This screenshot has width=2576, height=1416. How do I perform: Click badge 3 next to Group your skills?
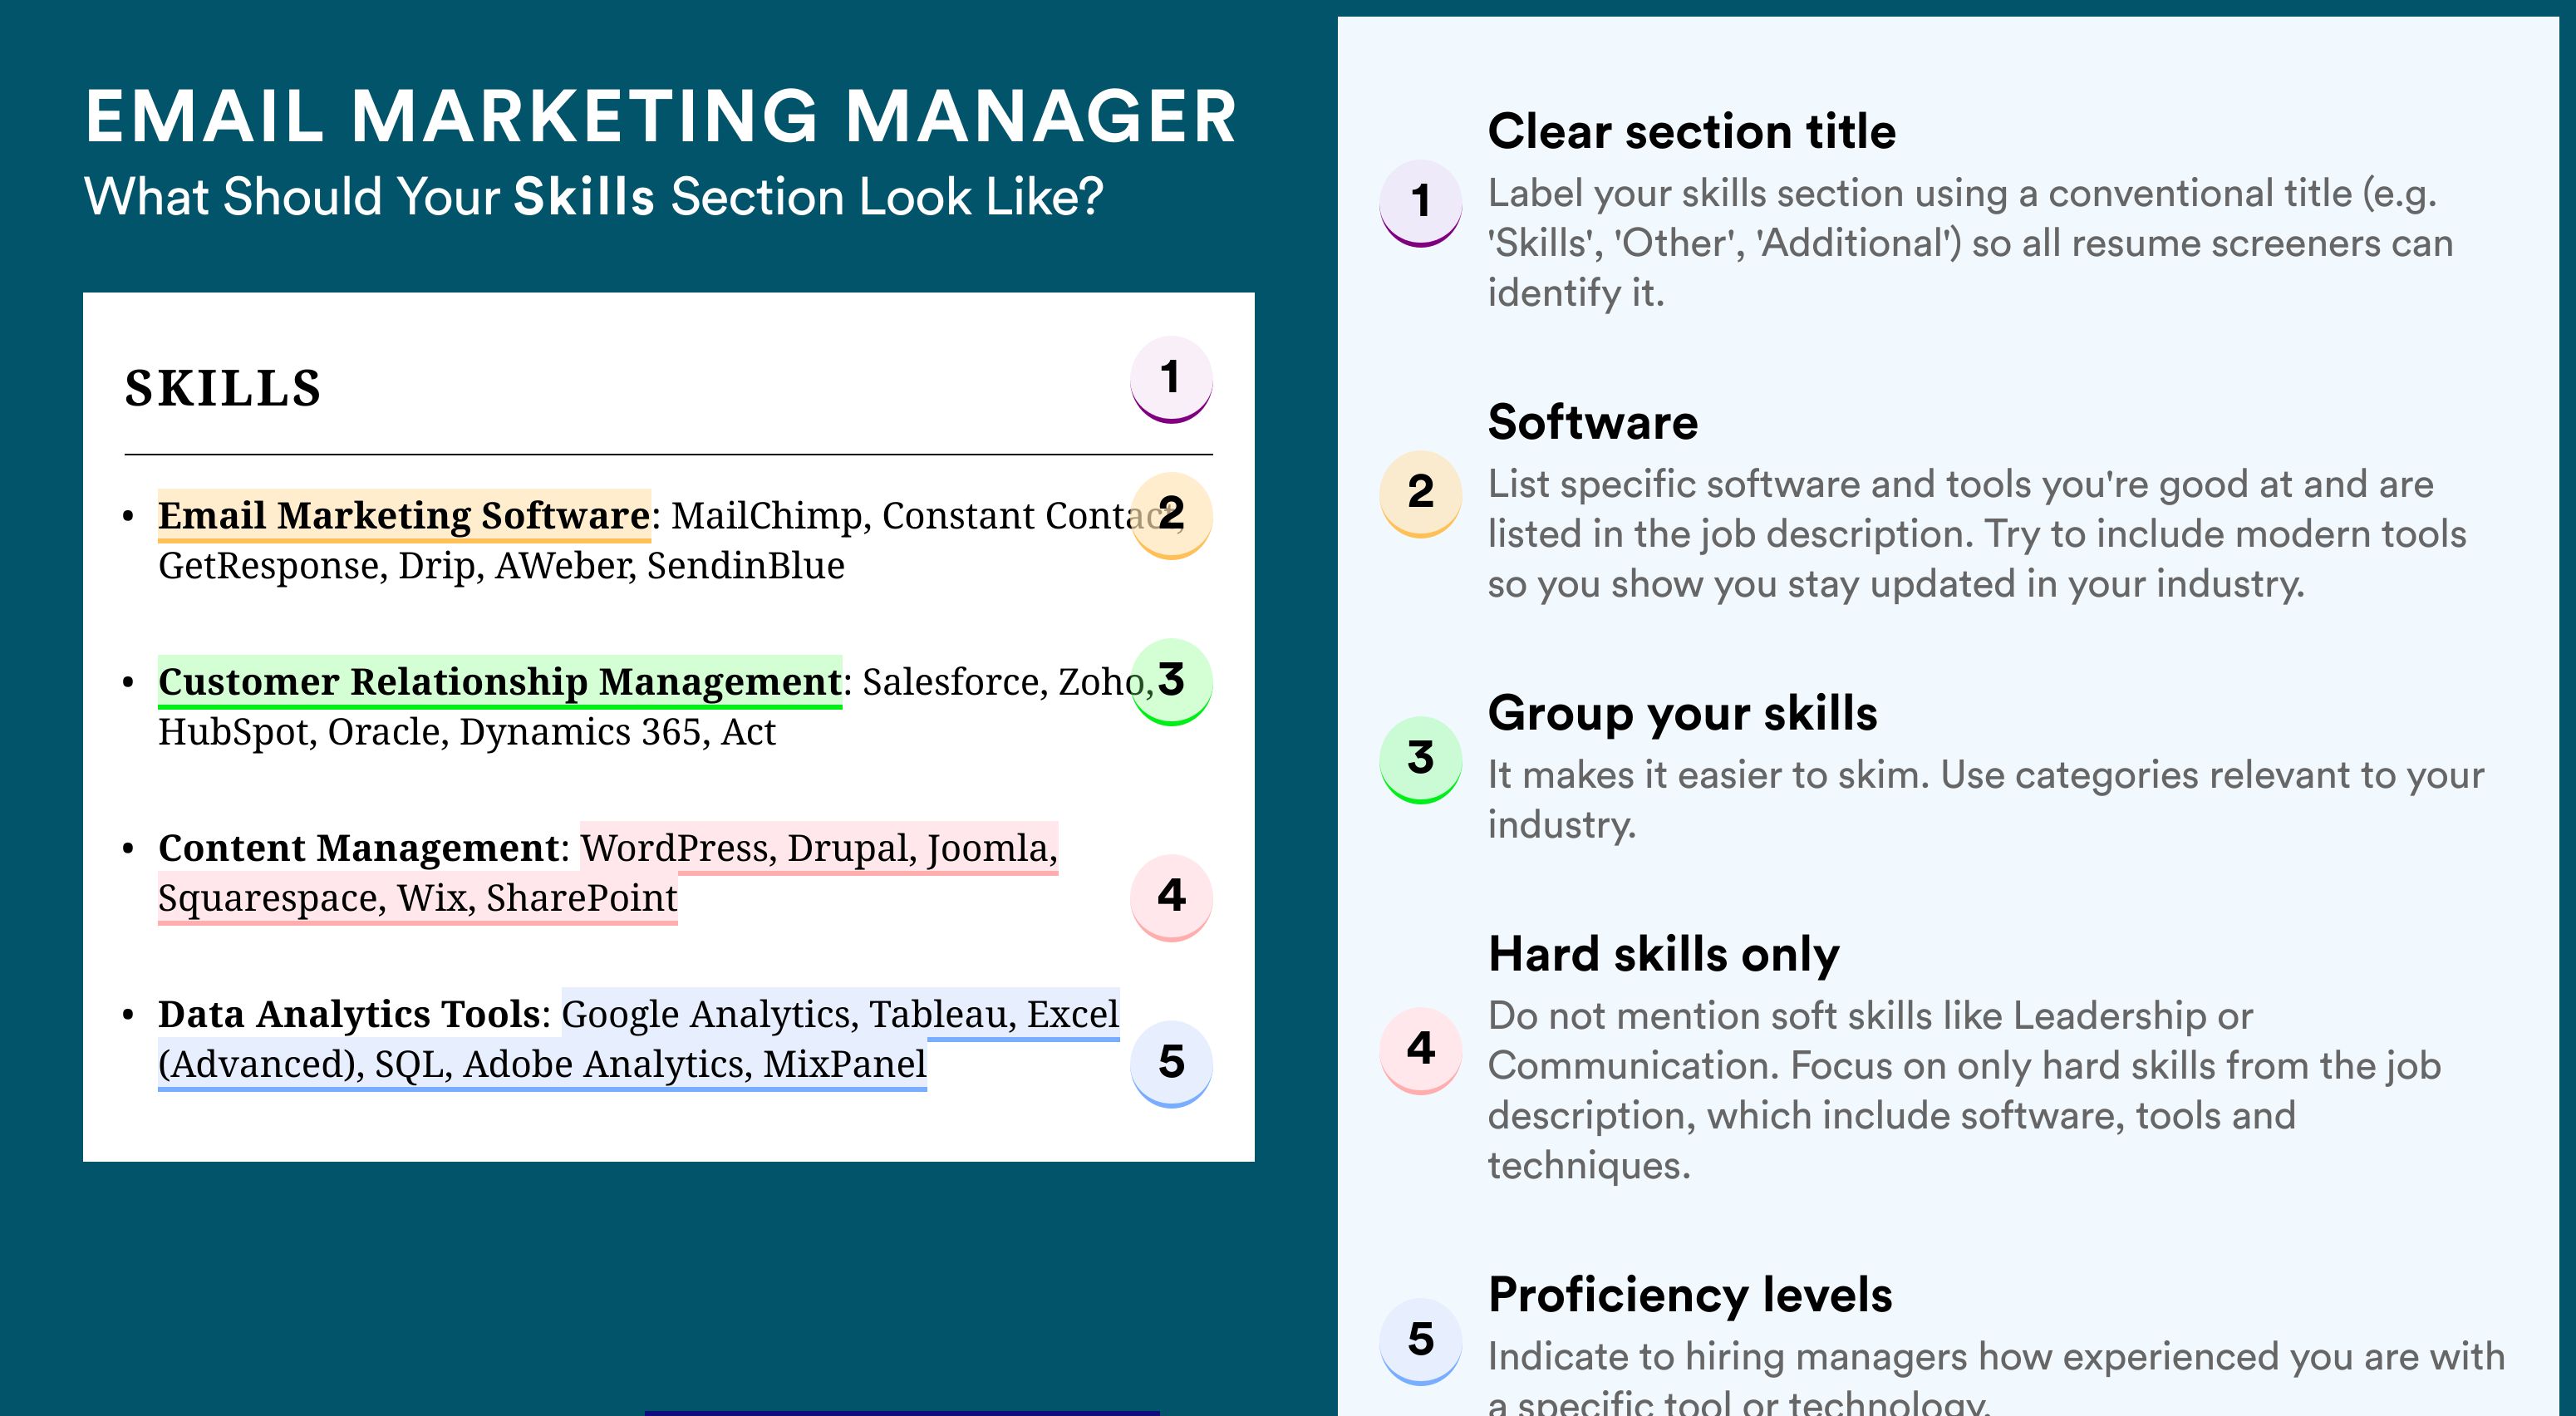(1421, 759)
